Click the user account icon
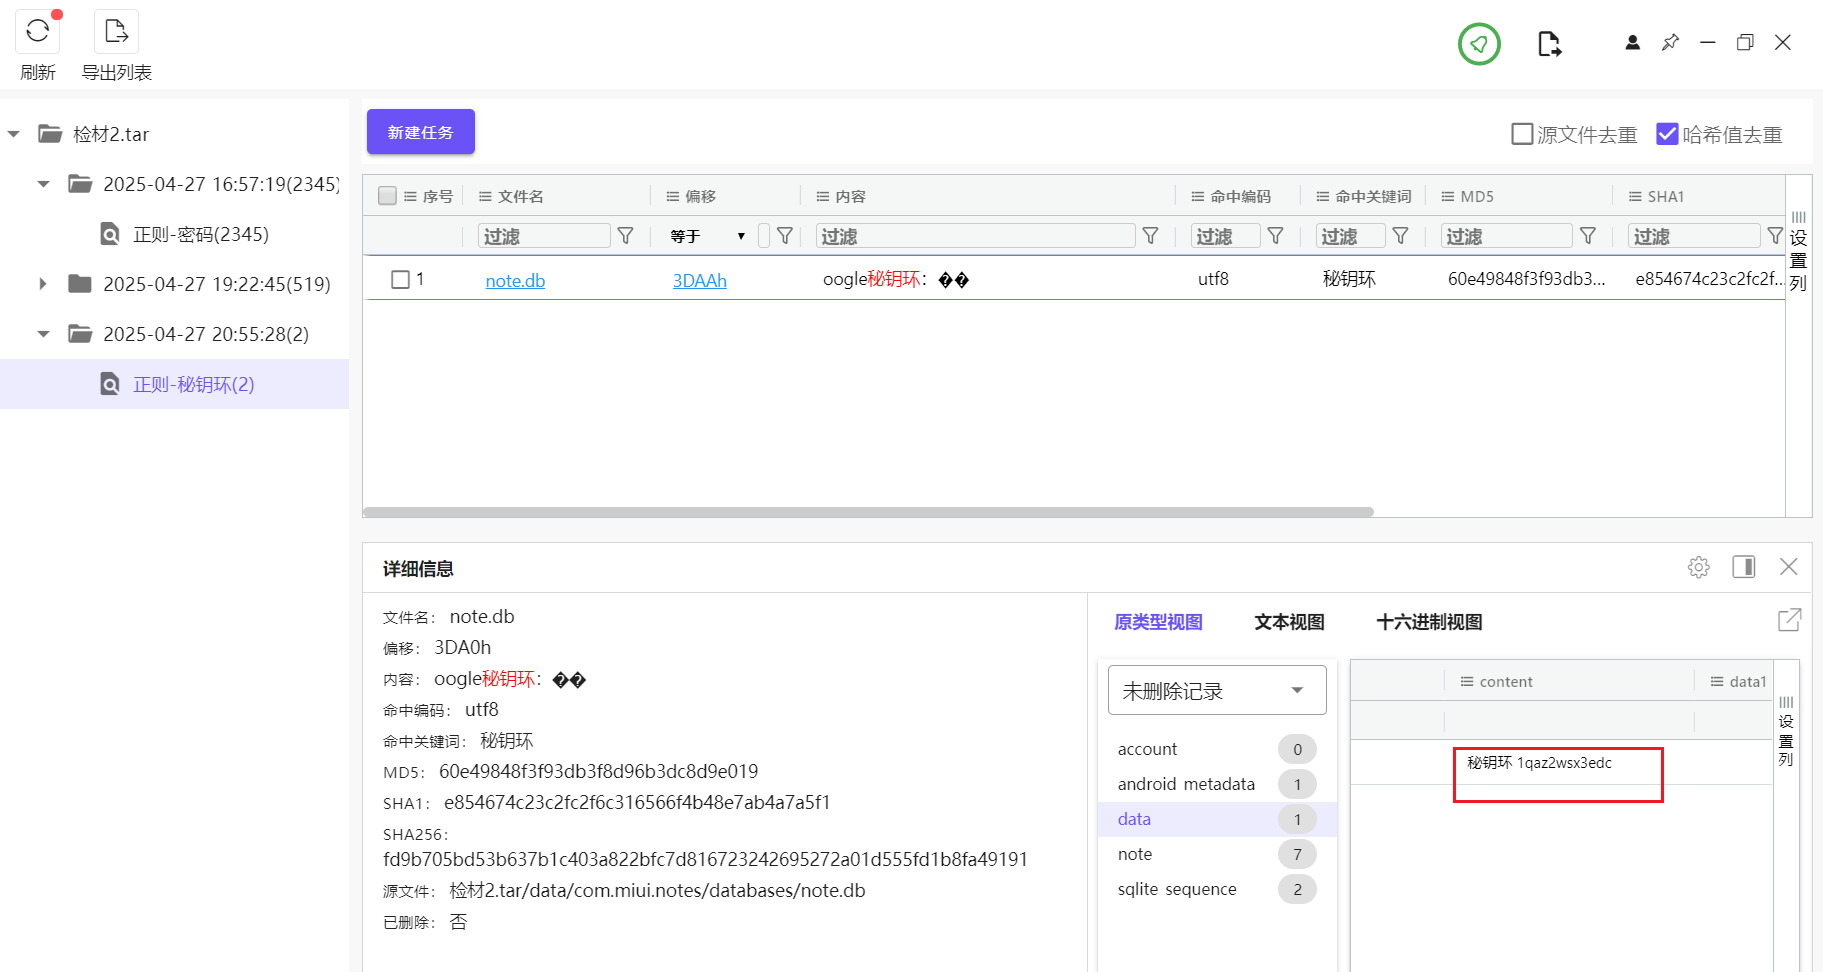Image resolution: width=1823 pixels, height=972 pixels. click(1632, 43)
